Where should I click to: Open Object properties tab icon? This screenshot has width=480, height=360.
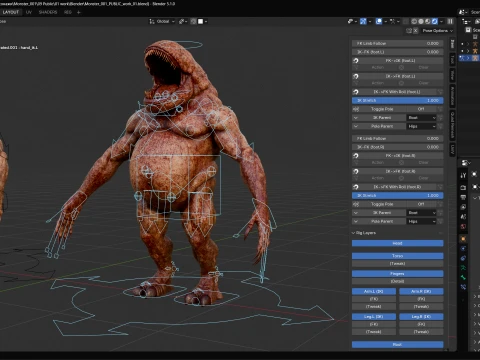pyautogui.click(x=463, y=239)
